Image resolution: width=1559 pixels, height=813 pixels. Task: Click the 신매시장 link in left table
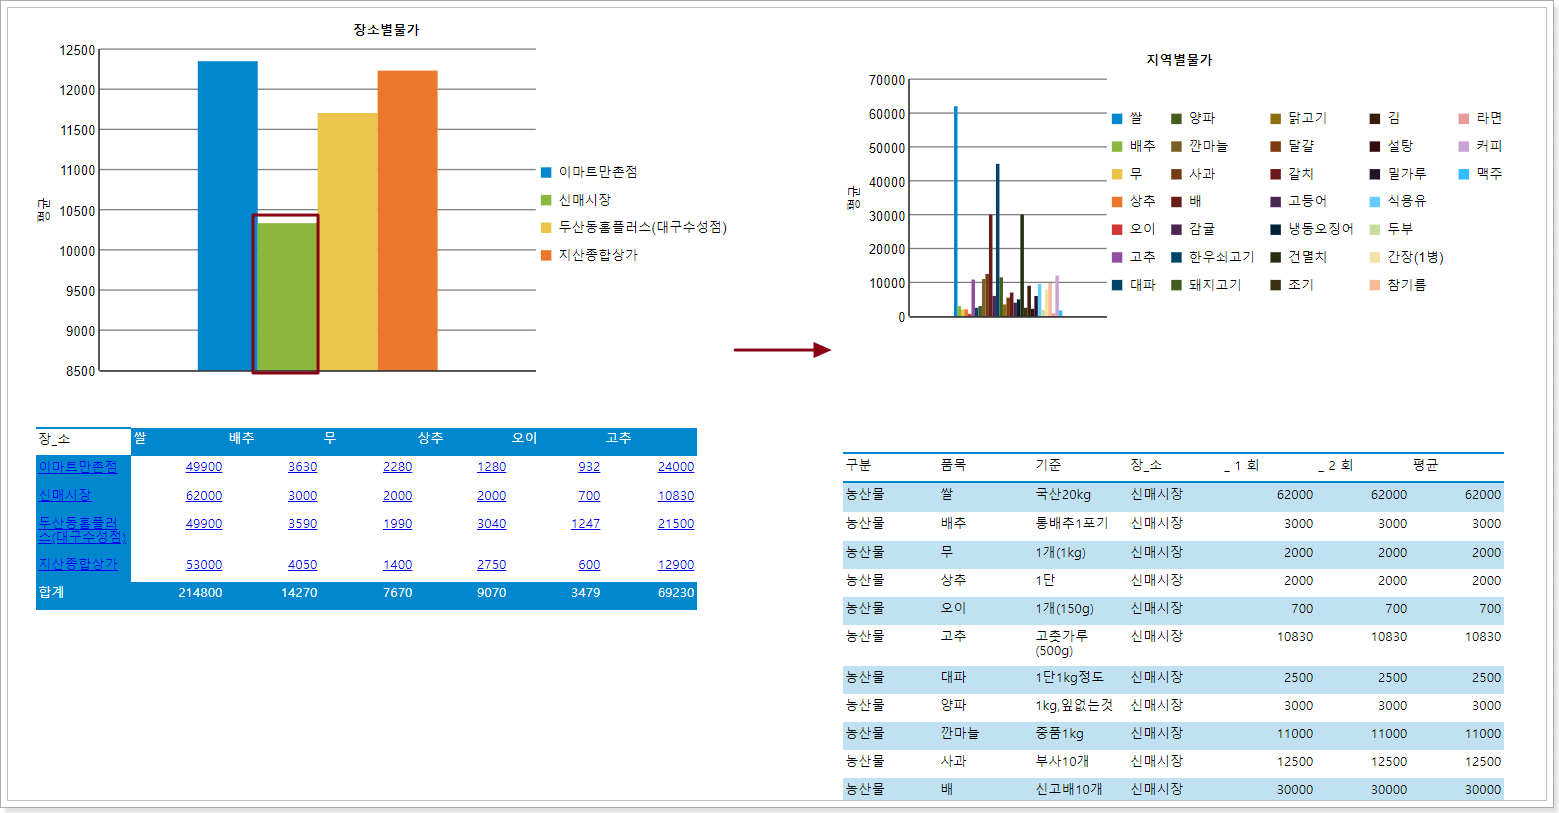65,495
